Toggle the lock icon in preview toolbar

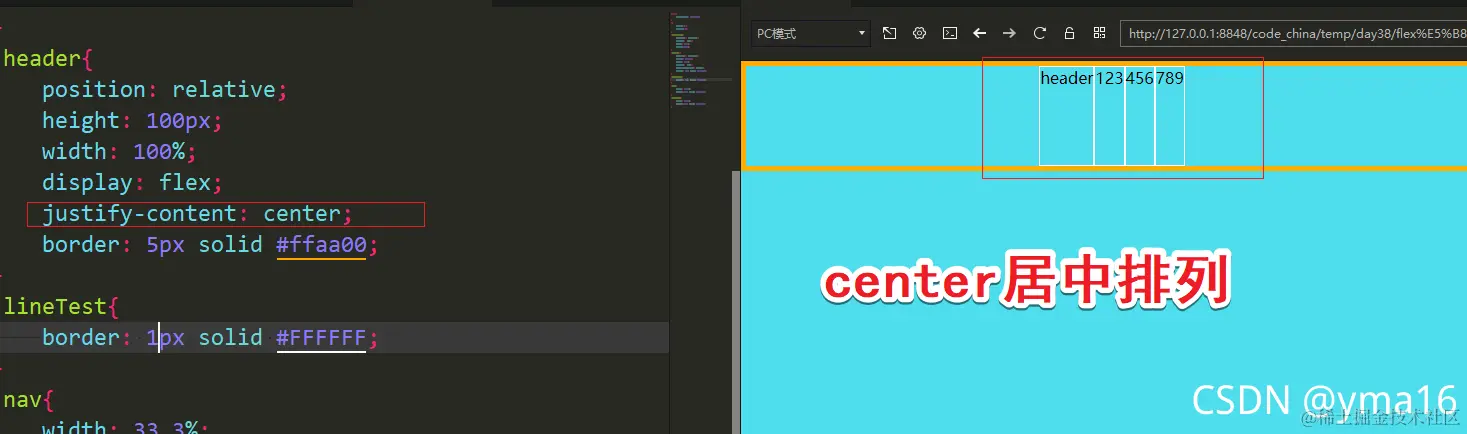point(1069,33)
